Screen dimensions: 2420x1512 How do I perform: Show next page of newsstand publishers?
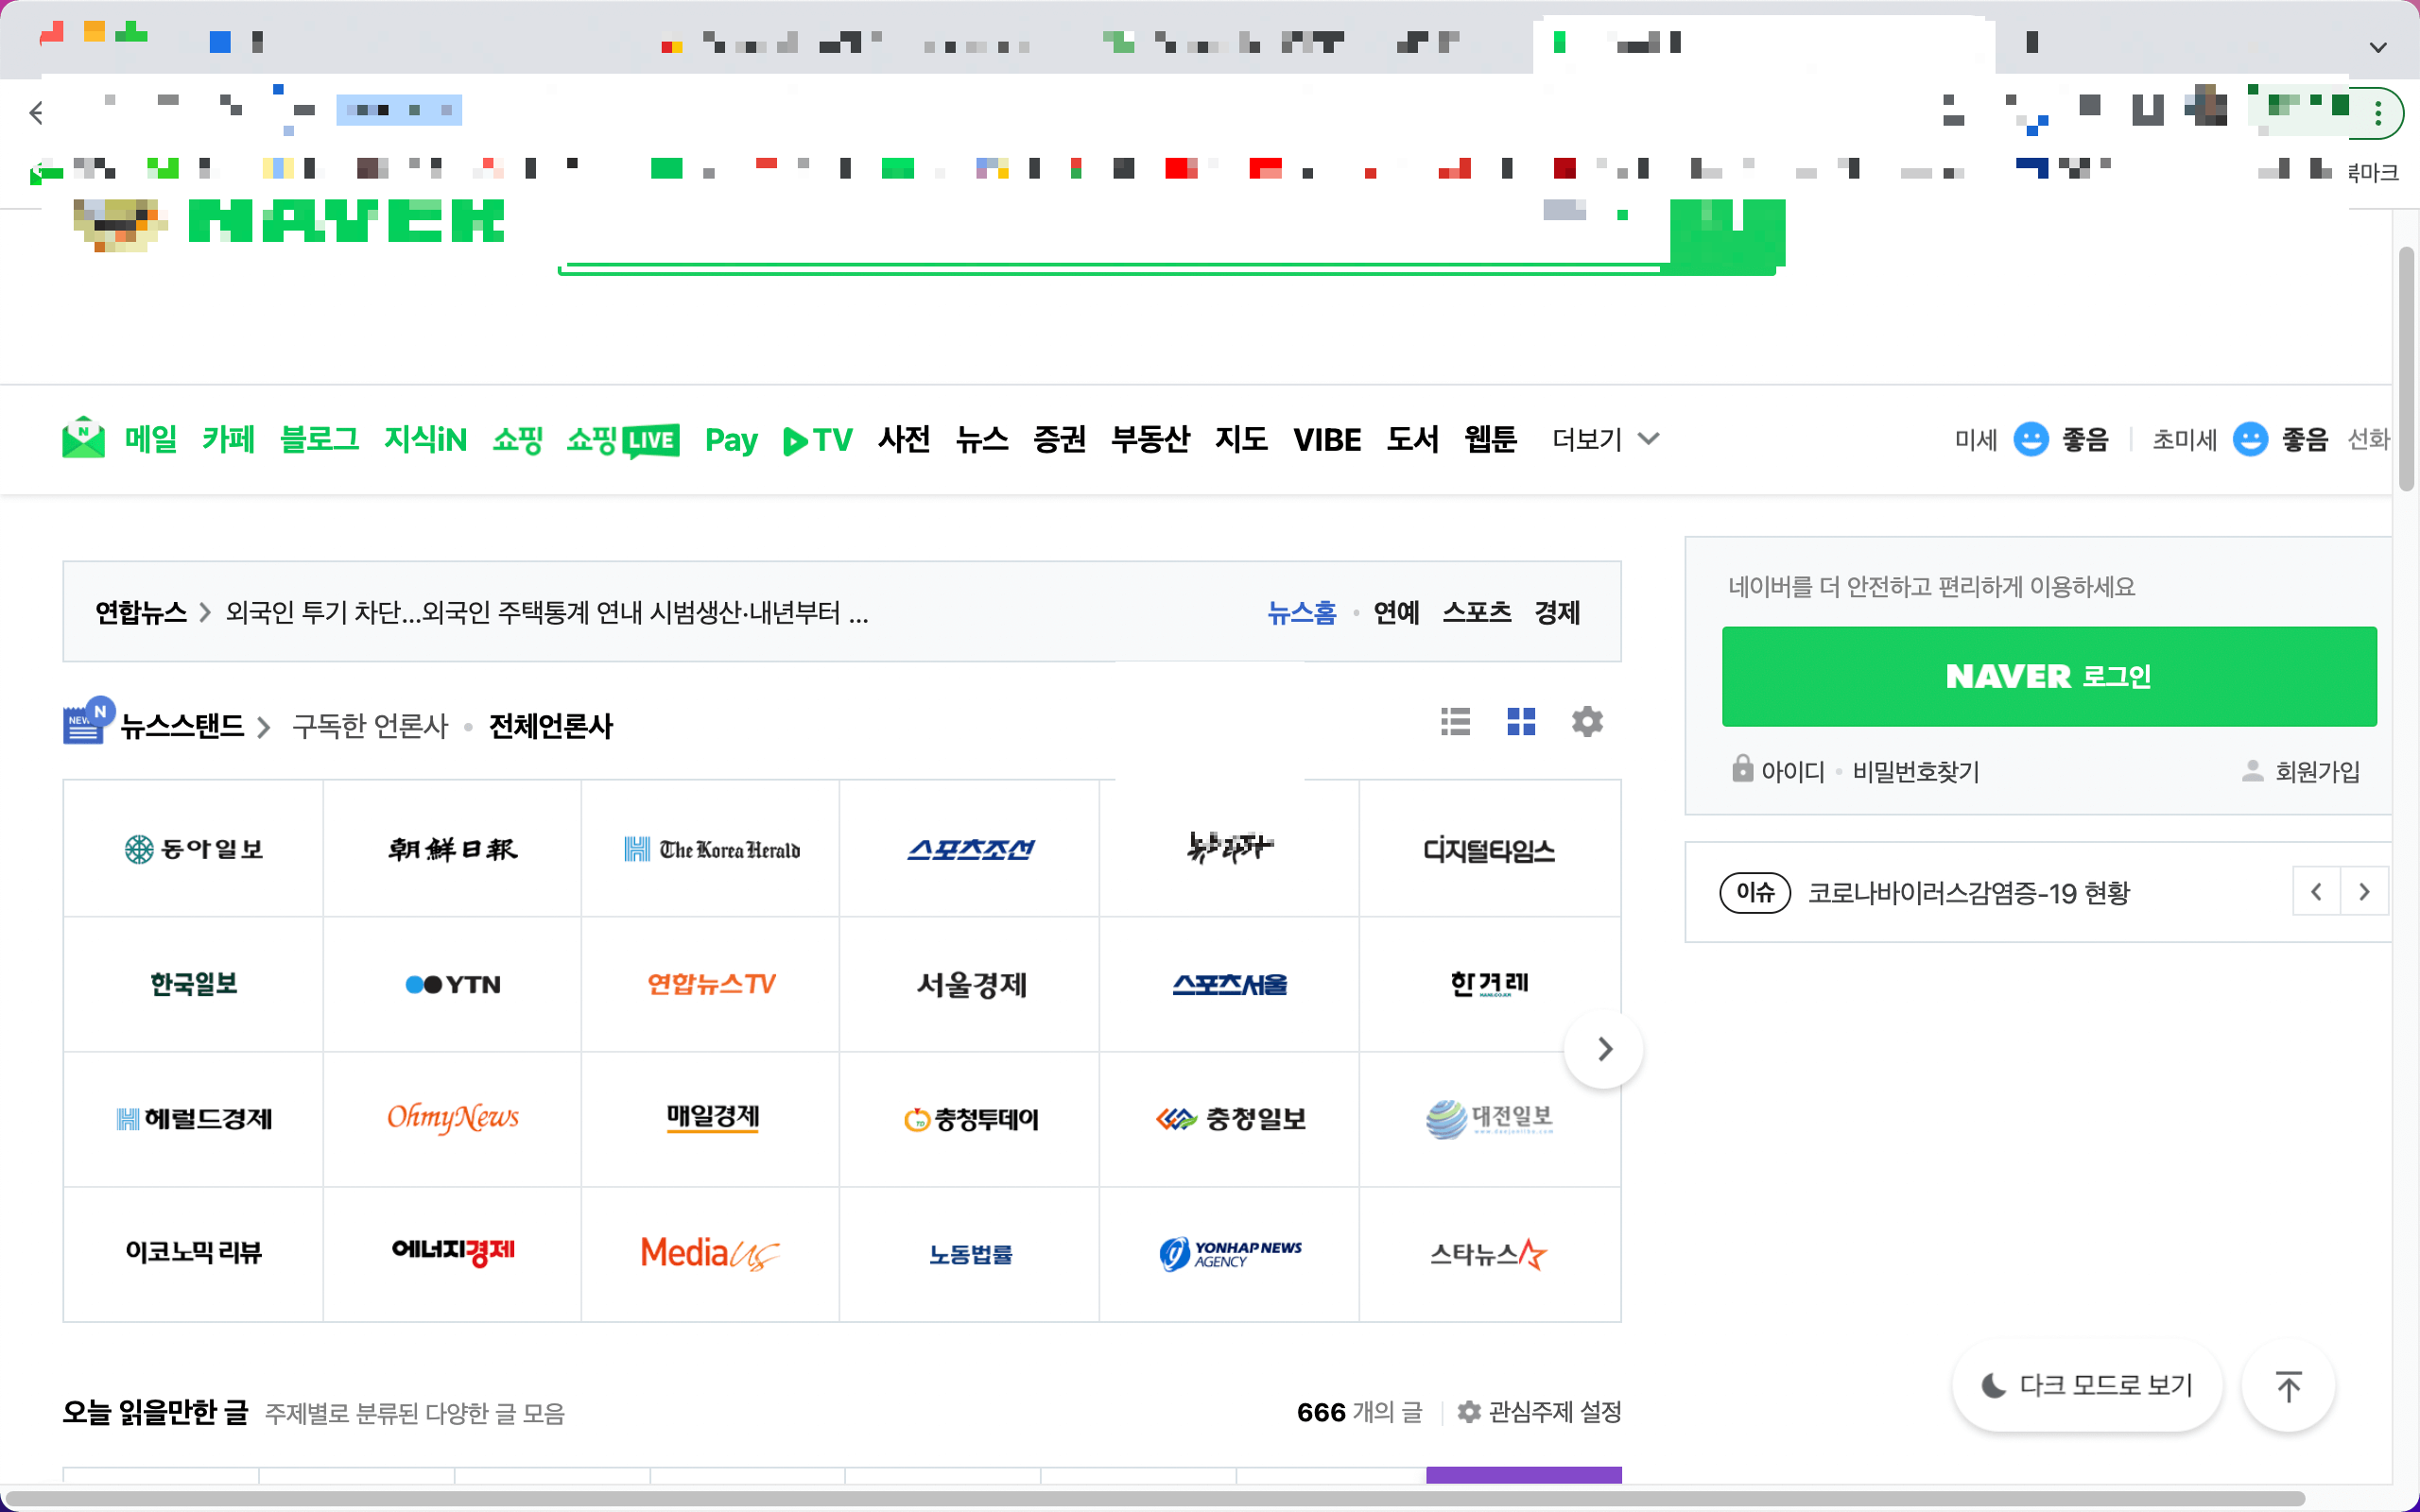pos(1604,1049)
